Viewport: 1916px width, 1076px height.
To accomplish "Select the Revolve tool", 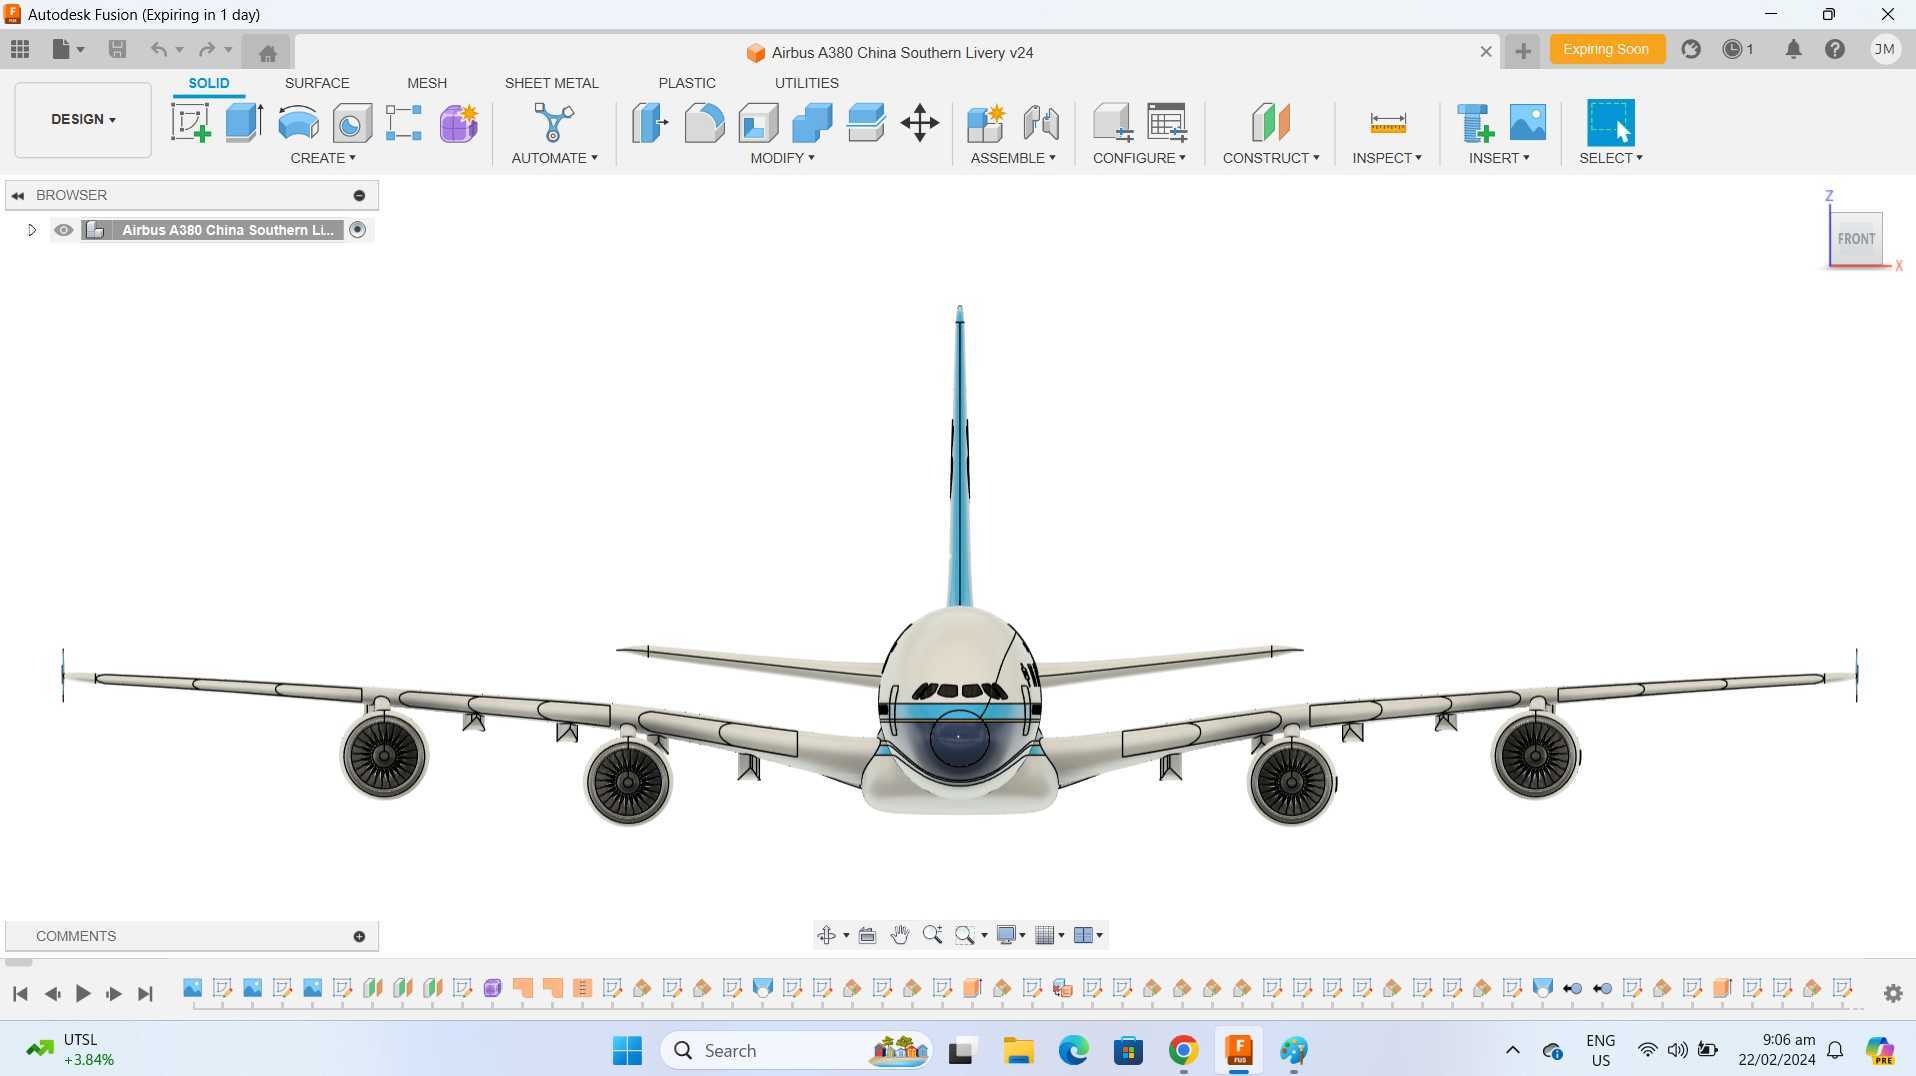I will pyautogui.click(x=298, y=123).
